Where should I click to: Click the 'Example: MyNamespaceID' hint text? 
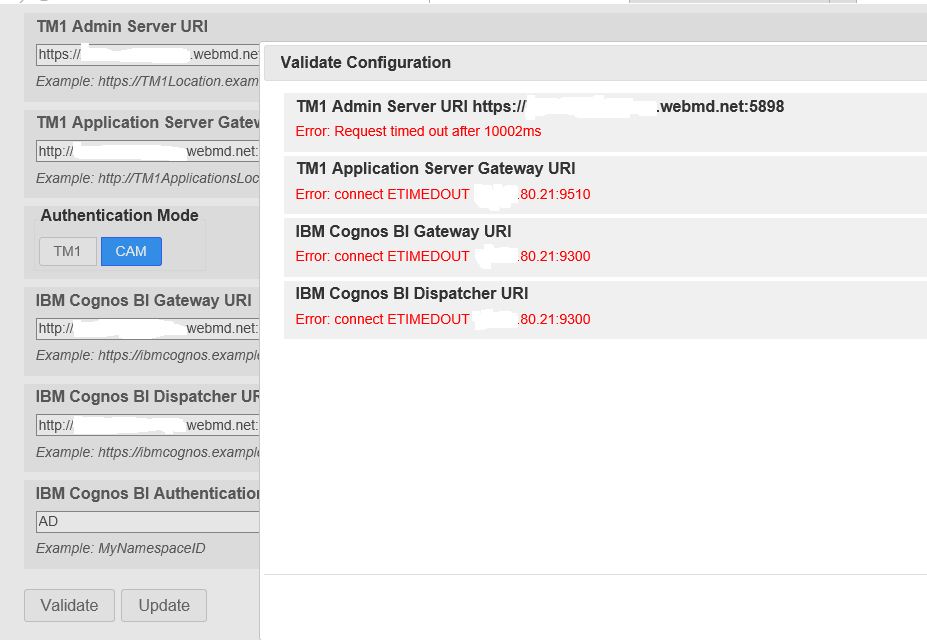(x=121, y=548)
